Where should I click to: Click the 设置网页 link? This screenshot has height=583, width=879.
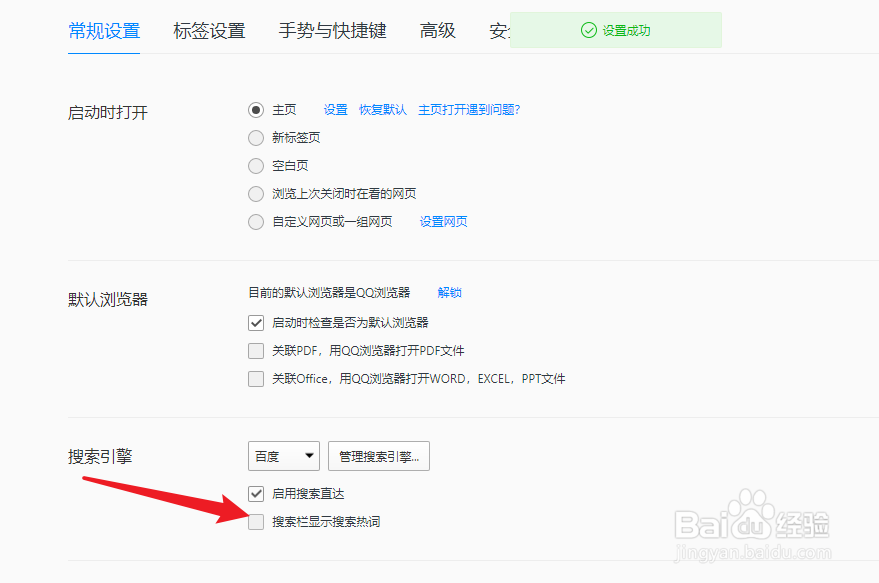pos(443,222)
